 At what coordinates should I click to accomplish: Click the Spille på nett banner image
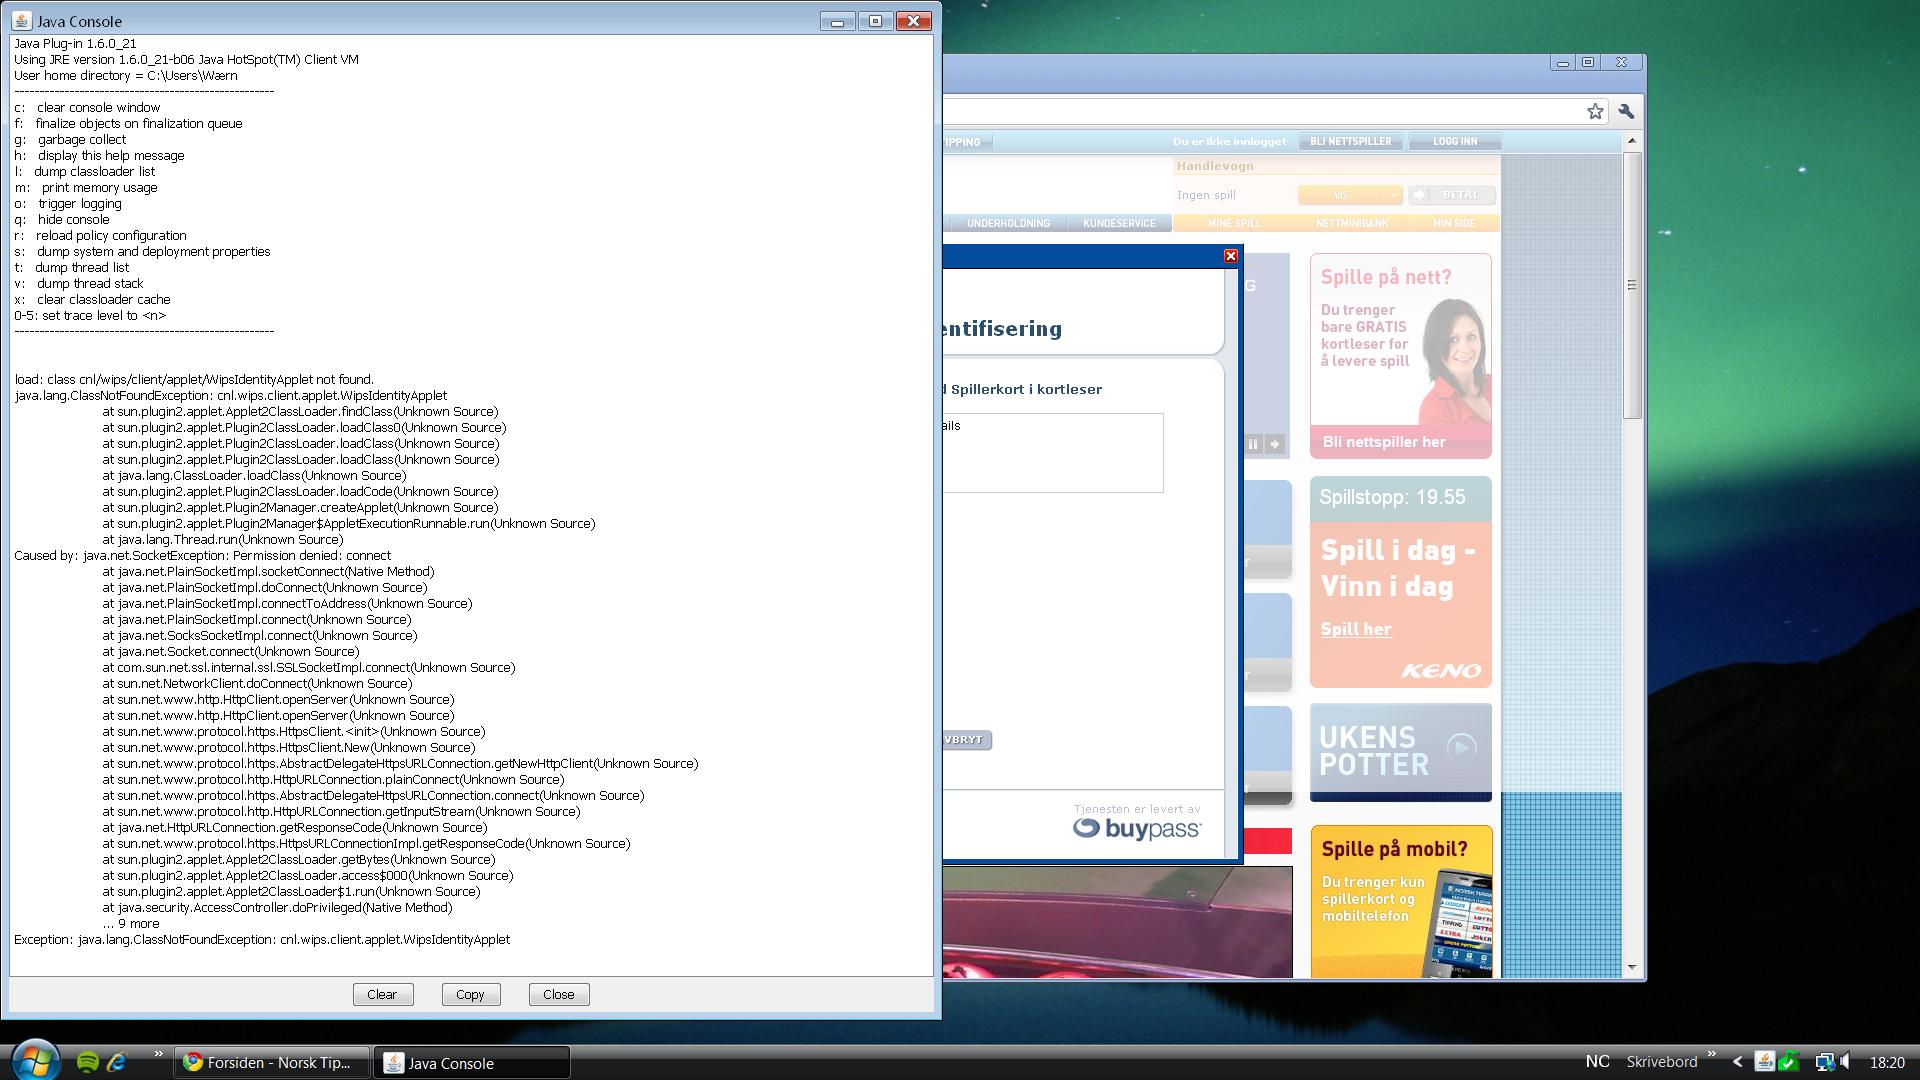1401,356
